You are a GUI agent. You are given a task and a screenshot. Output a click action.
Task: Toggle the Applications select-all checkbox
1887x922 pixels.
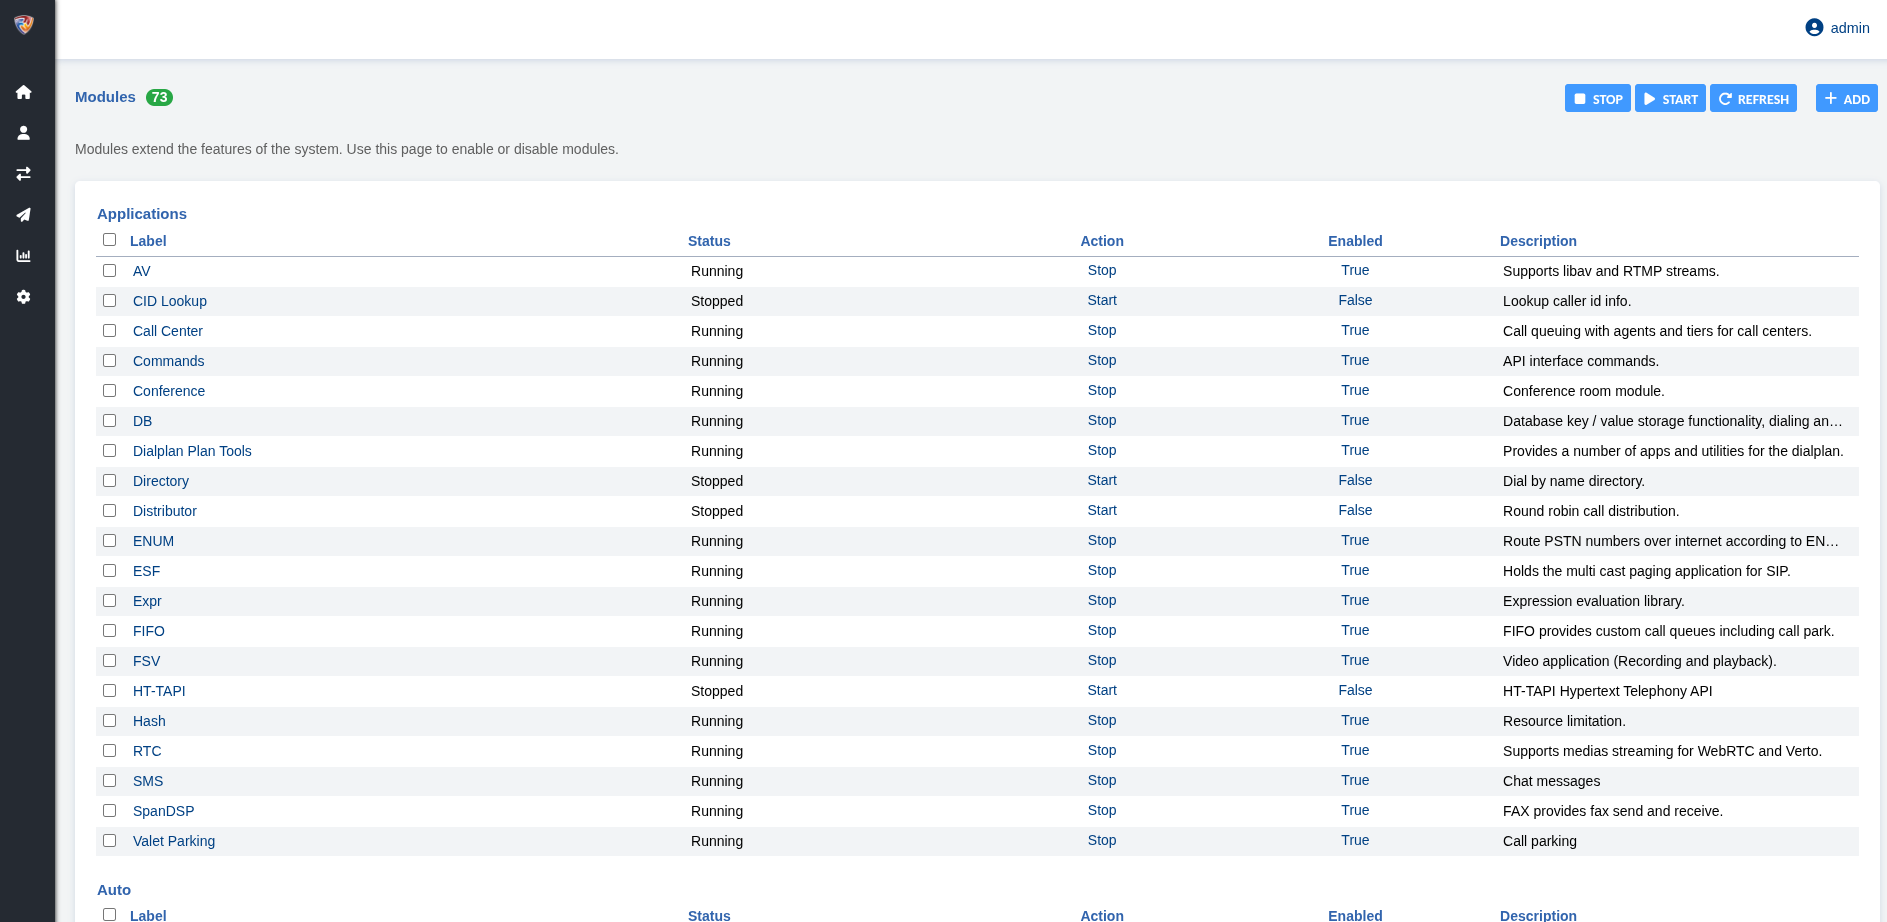110,240
